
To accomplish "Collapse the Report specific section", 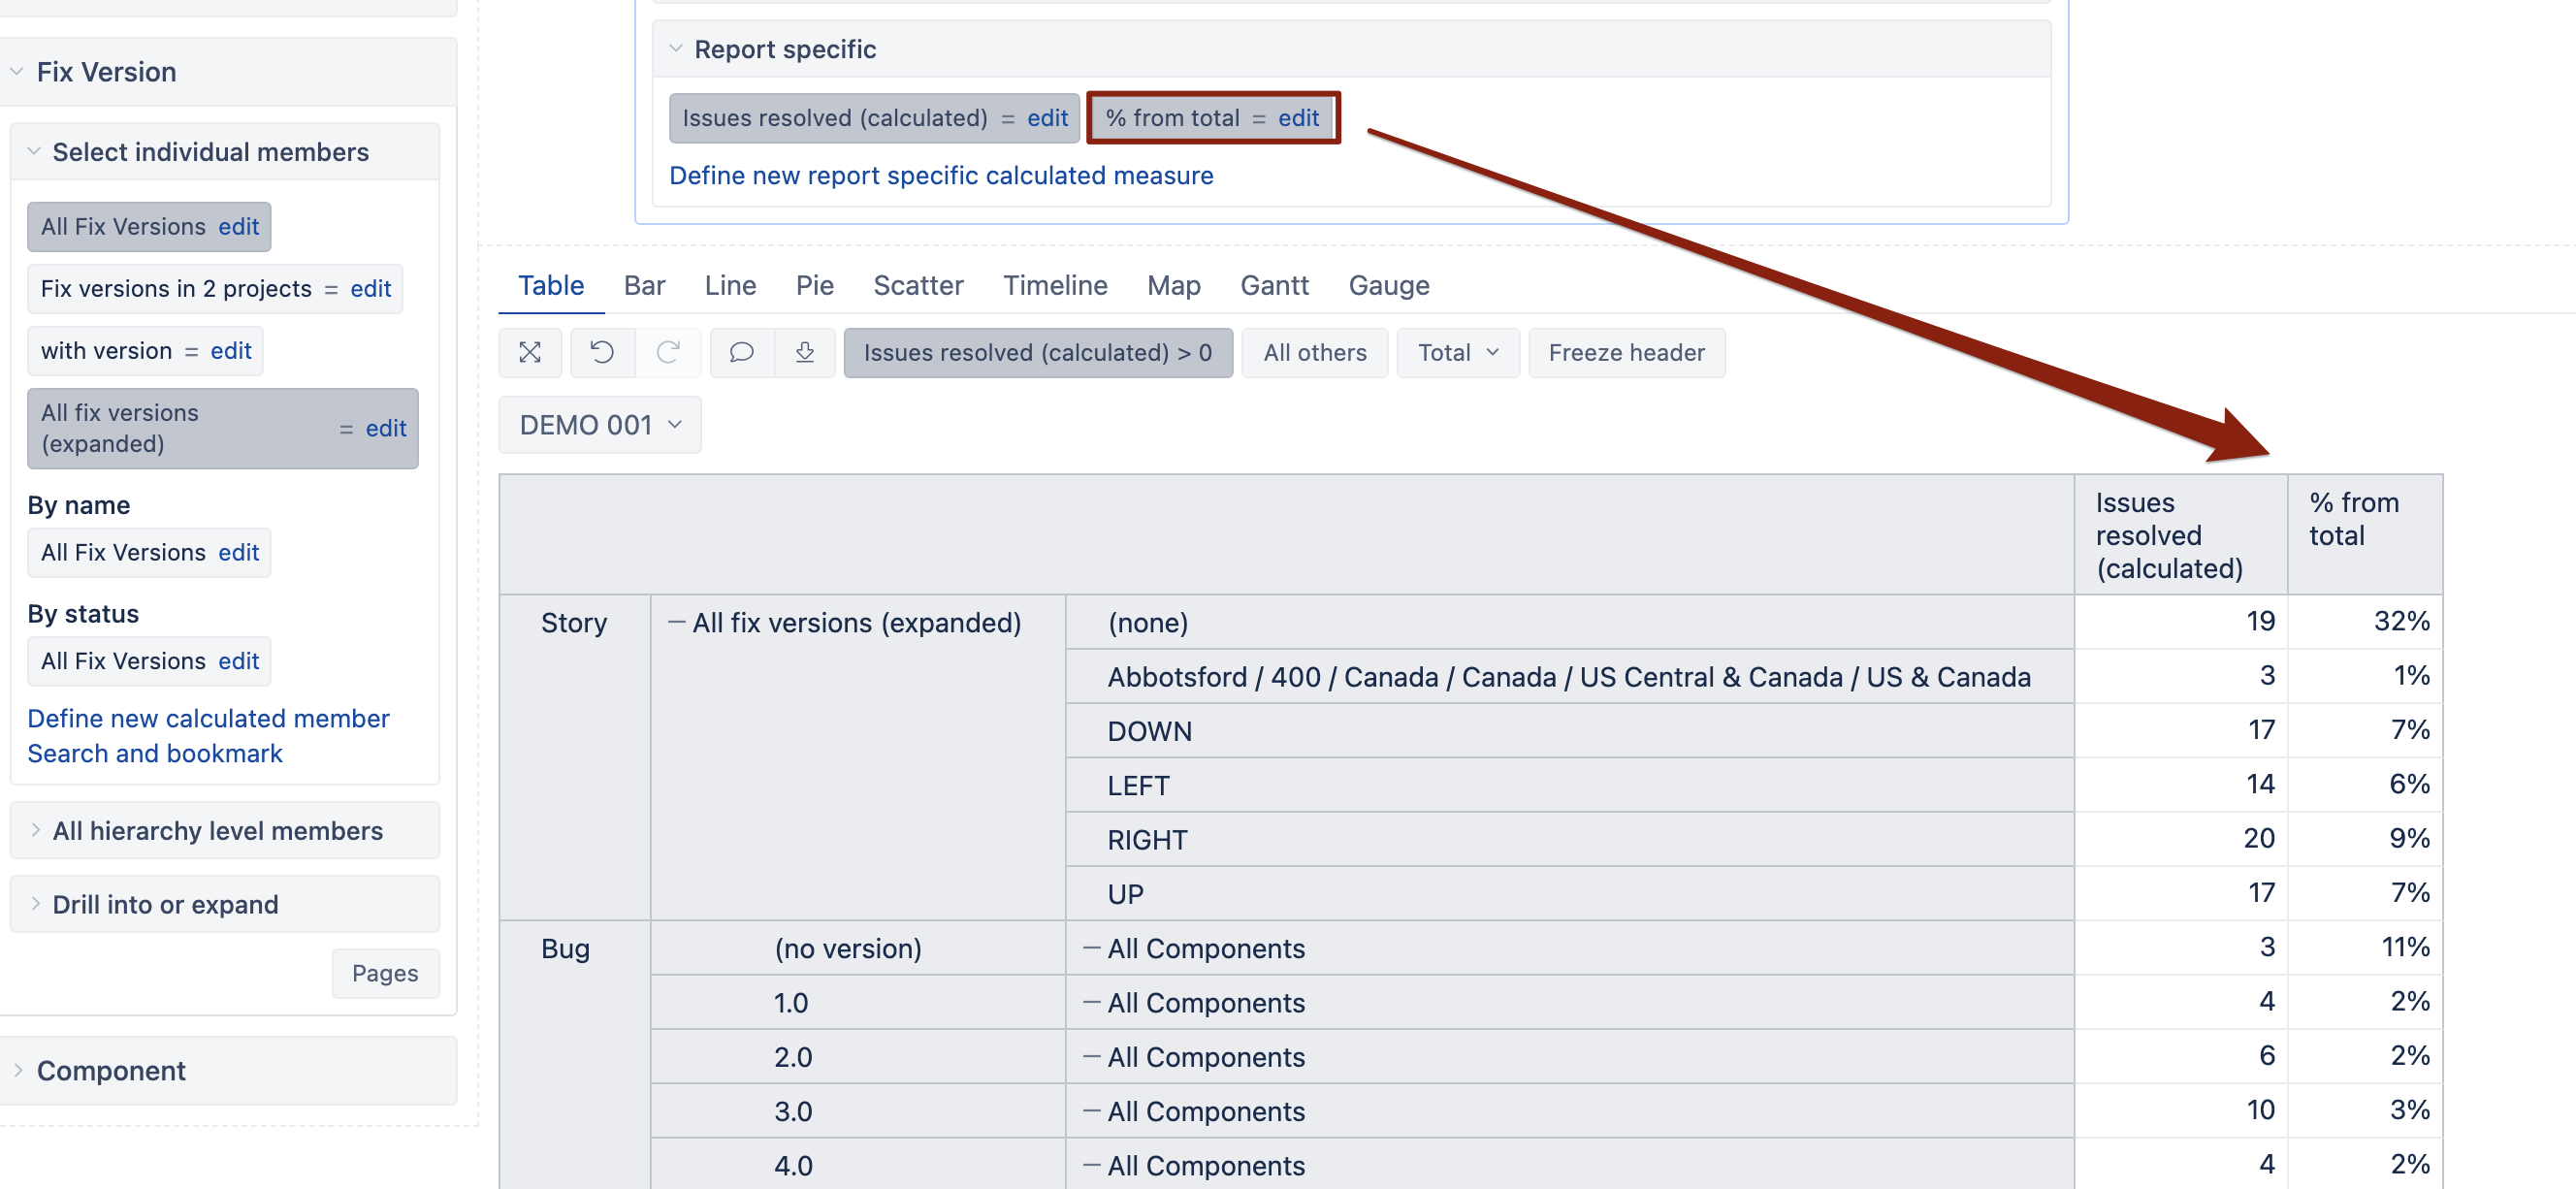I will coord(676,48).
